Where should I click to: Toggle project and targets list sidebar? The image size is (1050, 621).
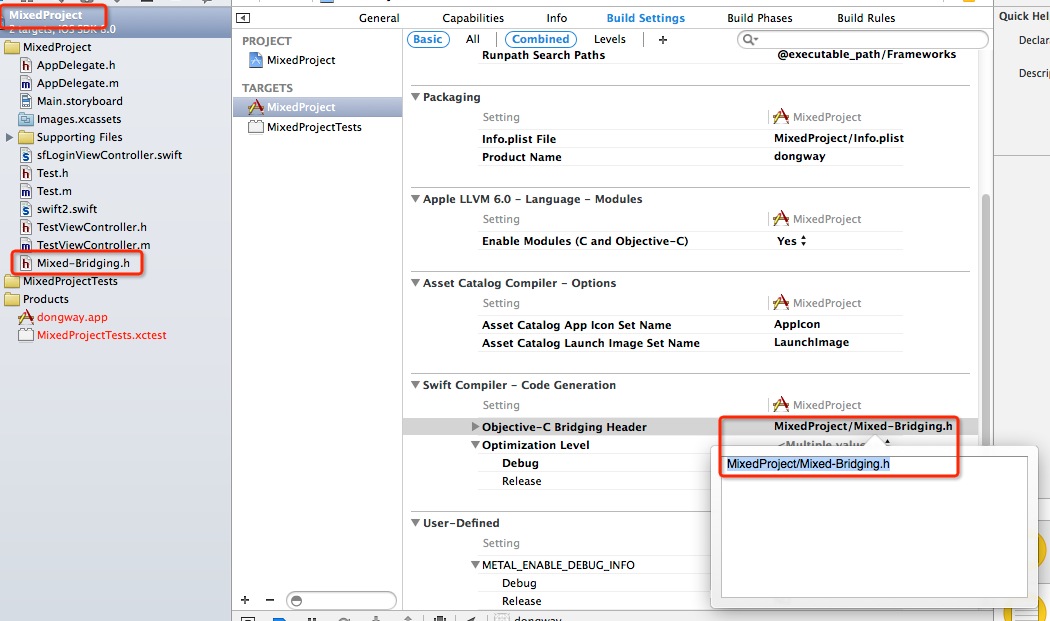coord(243,18)
